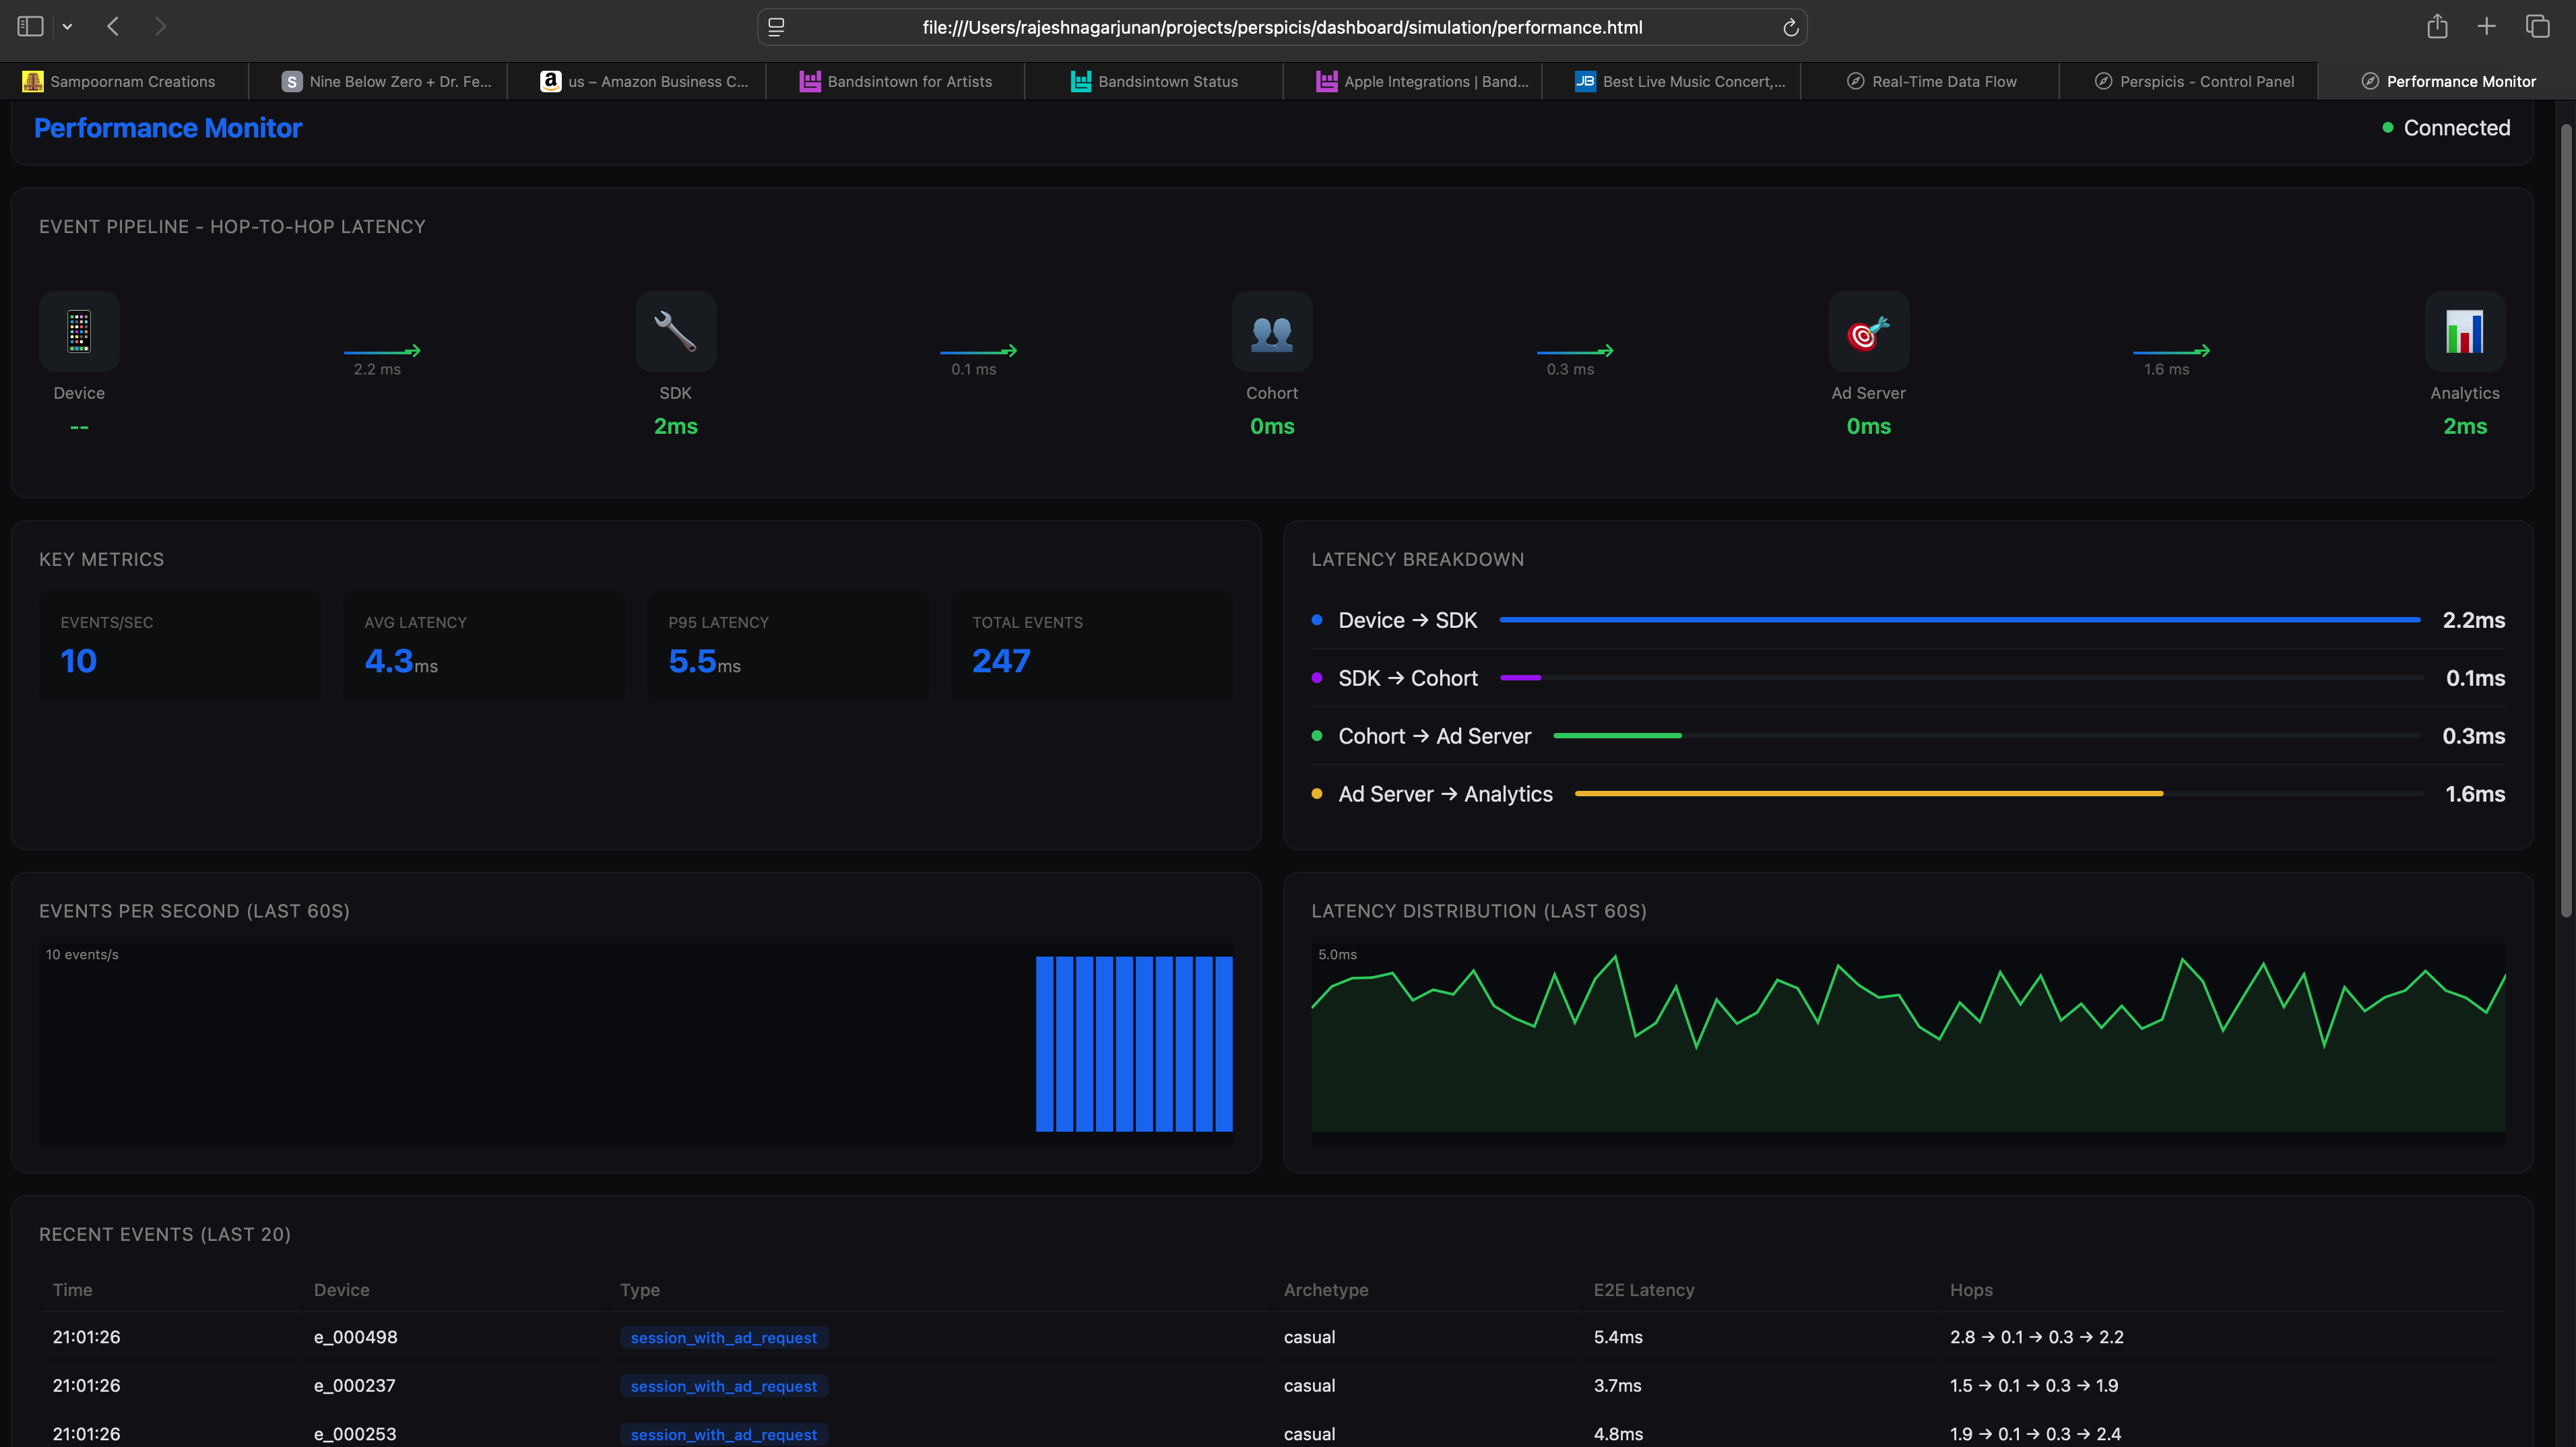Click the Performance Monitor heading link

pos(167,128)
